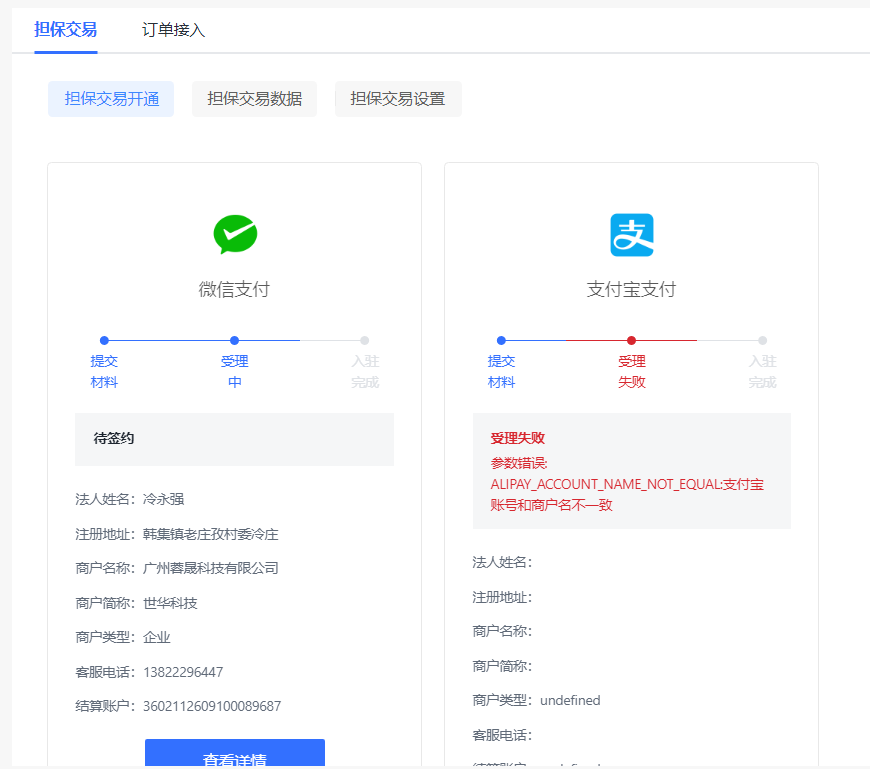Click Alipay 入驻完成 step label
Image resolution: width=870 pixels, height=769 pixels.
click(x=762, y=372)
